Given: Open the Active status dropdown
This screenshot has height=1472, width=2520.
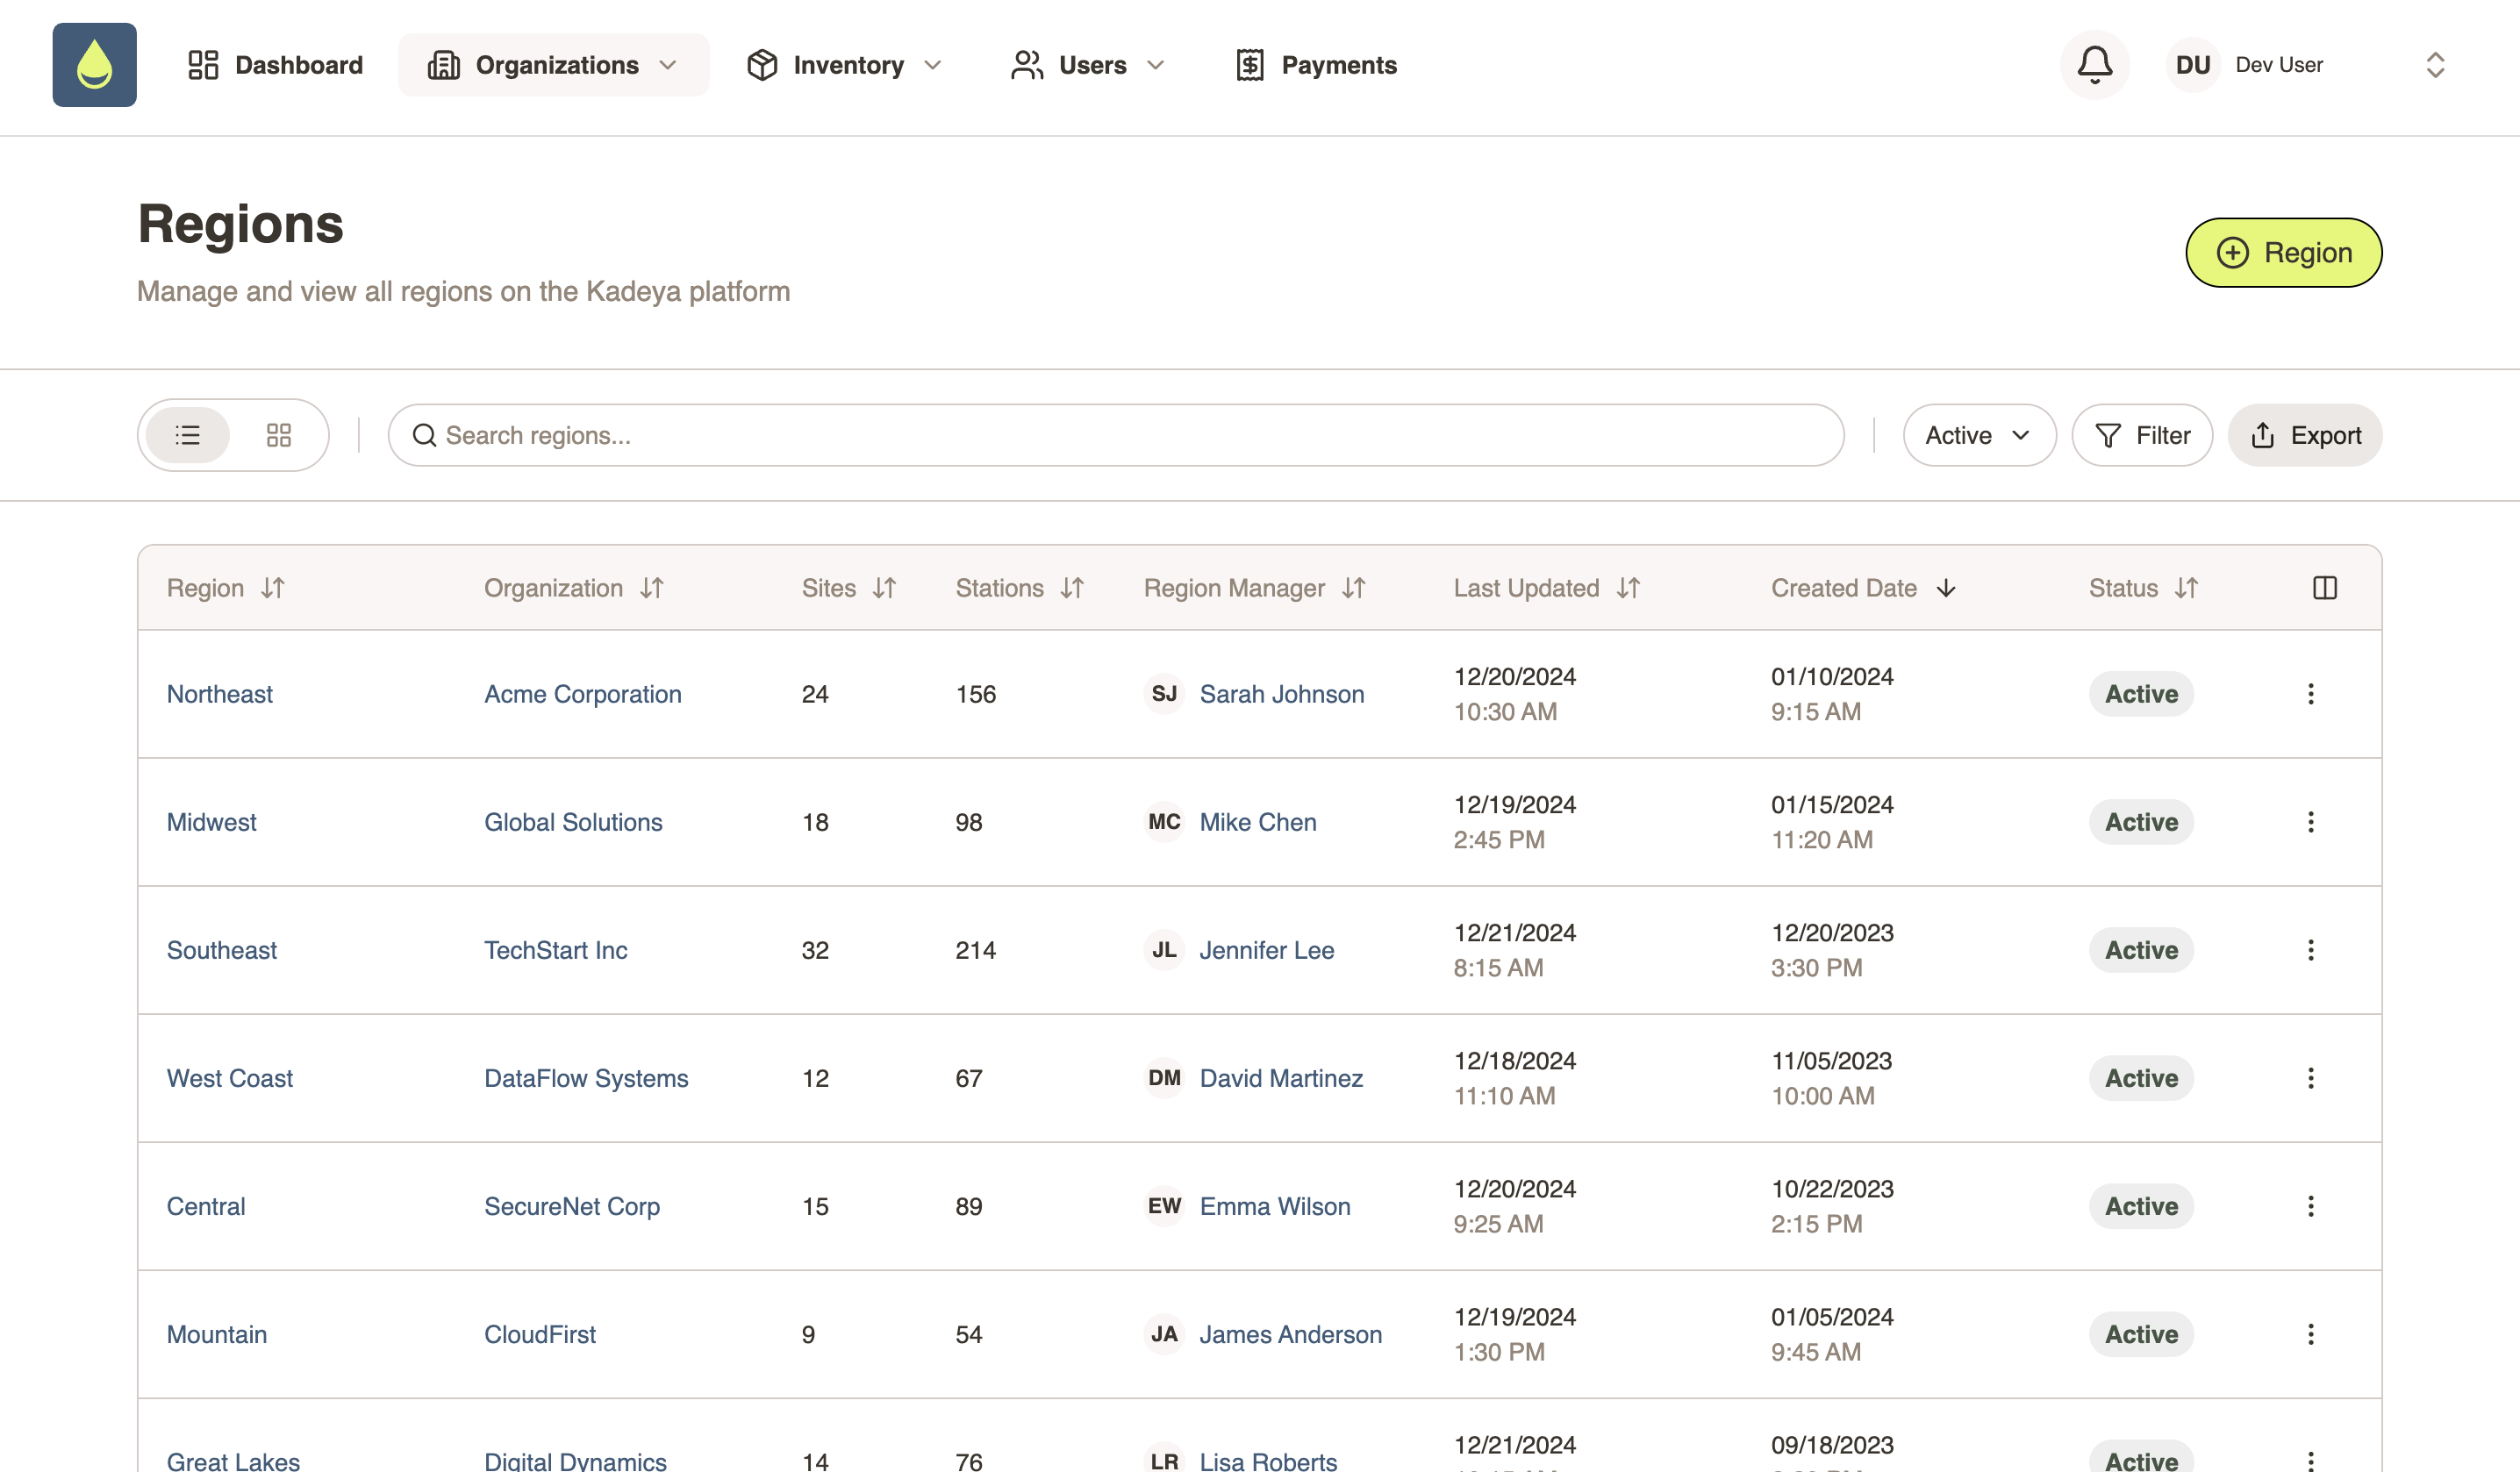Looking at the screenshot, I should (1979, 435).
